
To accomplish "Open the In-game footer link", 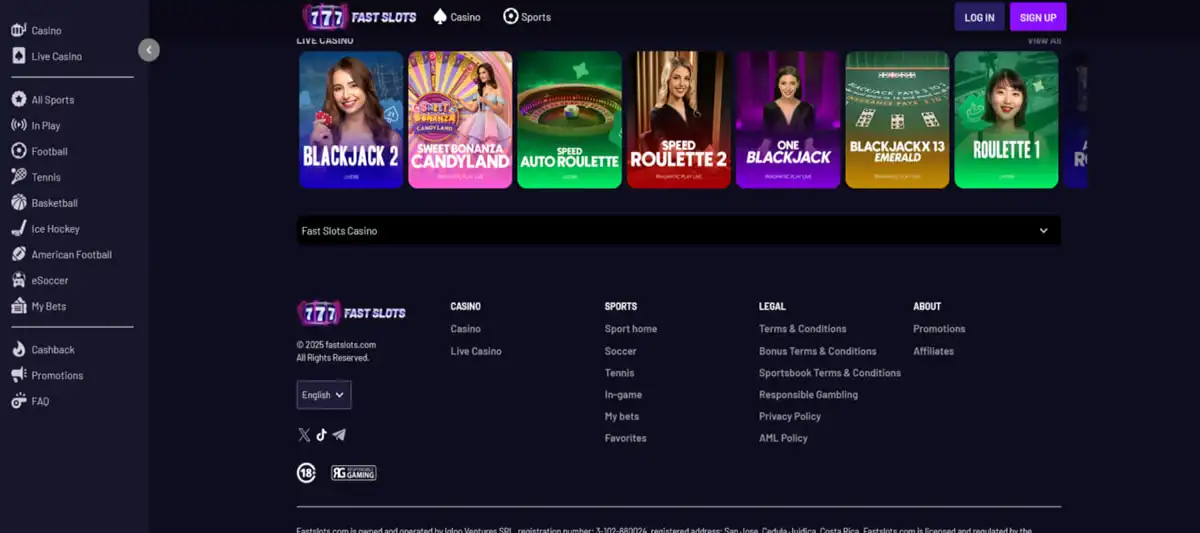I will coord(623,395).
